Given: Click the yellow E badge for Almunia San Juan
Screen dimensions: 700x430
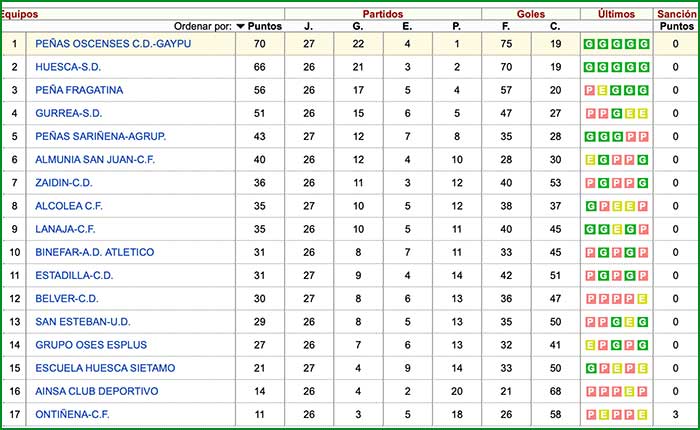Looking at the screenshot, I should 589,160.
